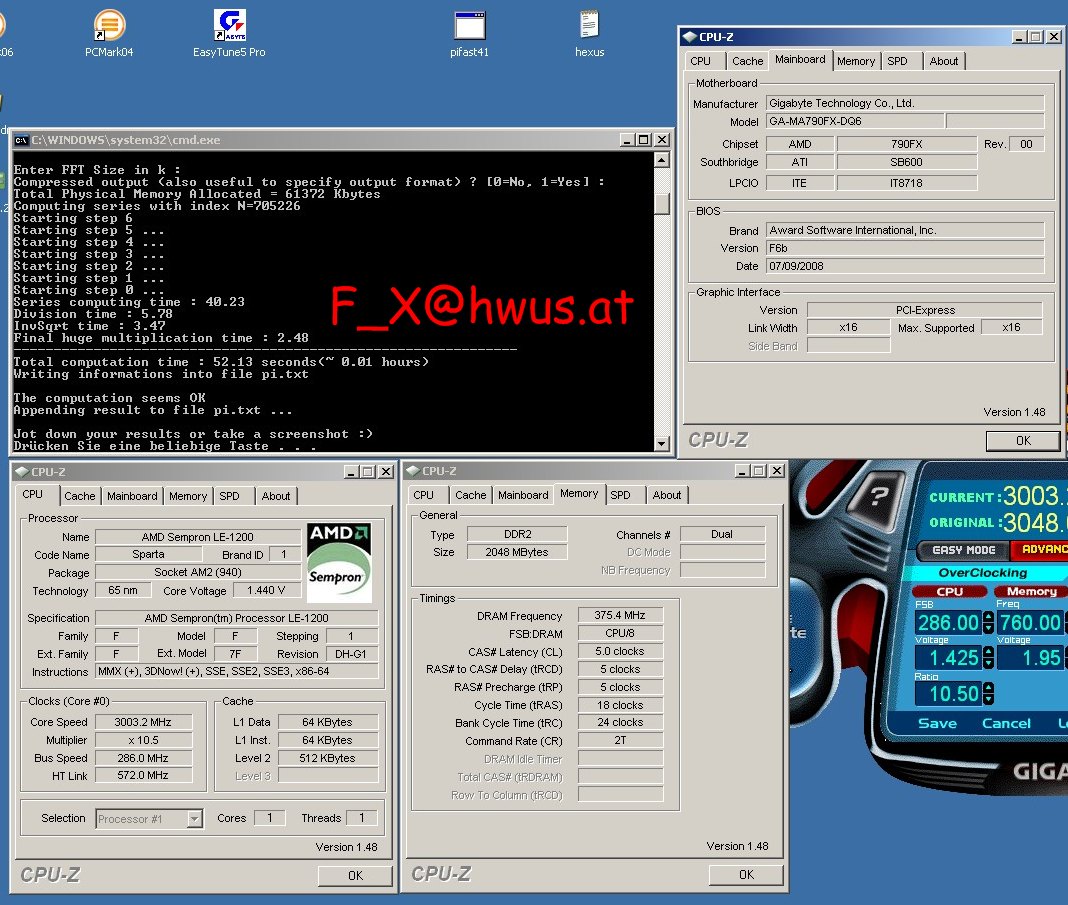The width and height of the screenshot is (1068, 905).
Task: Click Cancel in EasyTune overclocking panel
Action: point(1006,723)
